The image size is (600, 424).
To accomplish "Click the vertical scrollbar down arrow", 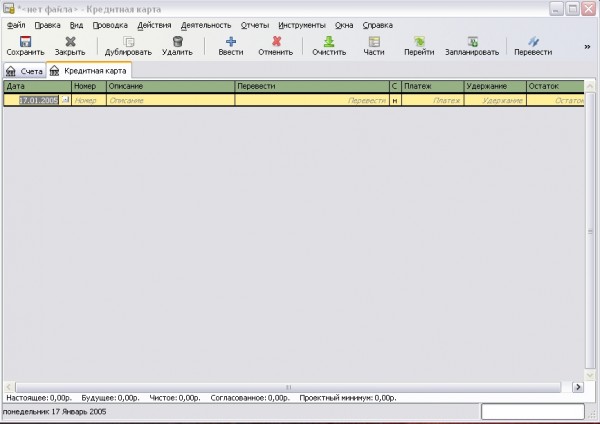I will click(x=590, y=375).
